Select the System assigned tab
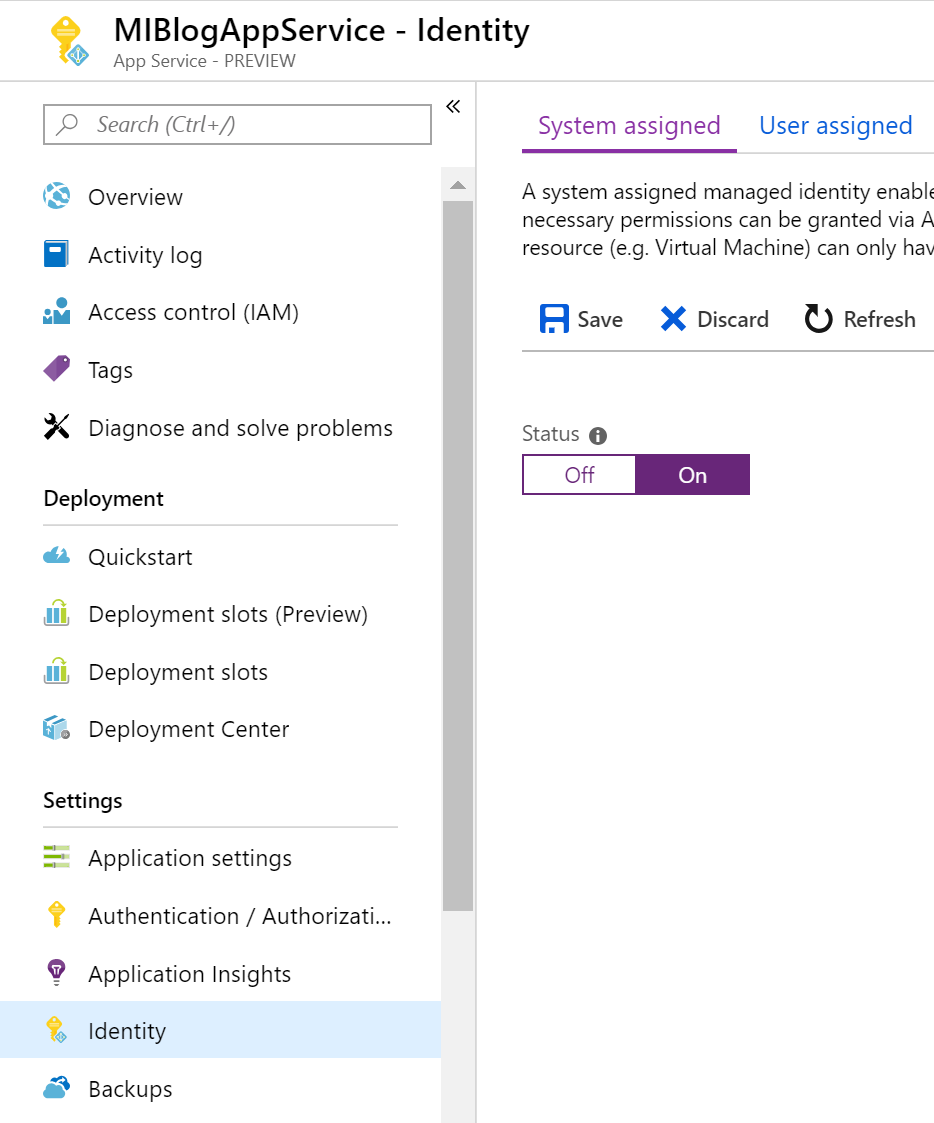This screenshot has width=934, height=1123. pyautogui.click(x=629, y=126)
